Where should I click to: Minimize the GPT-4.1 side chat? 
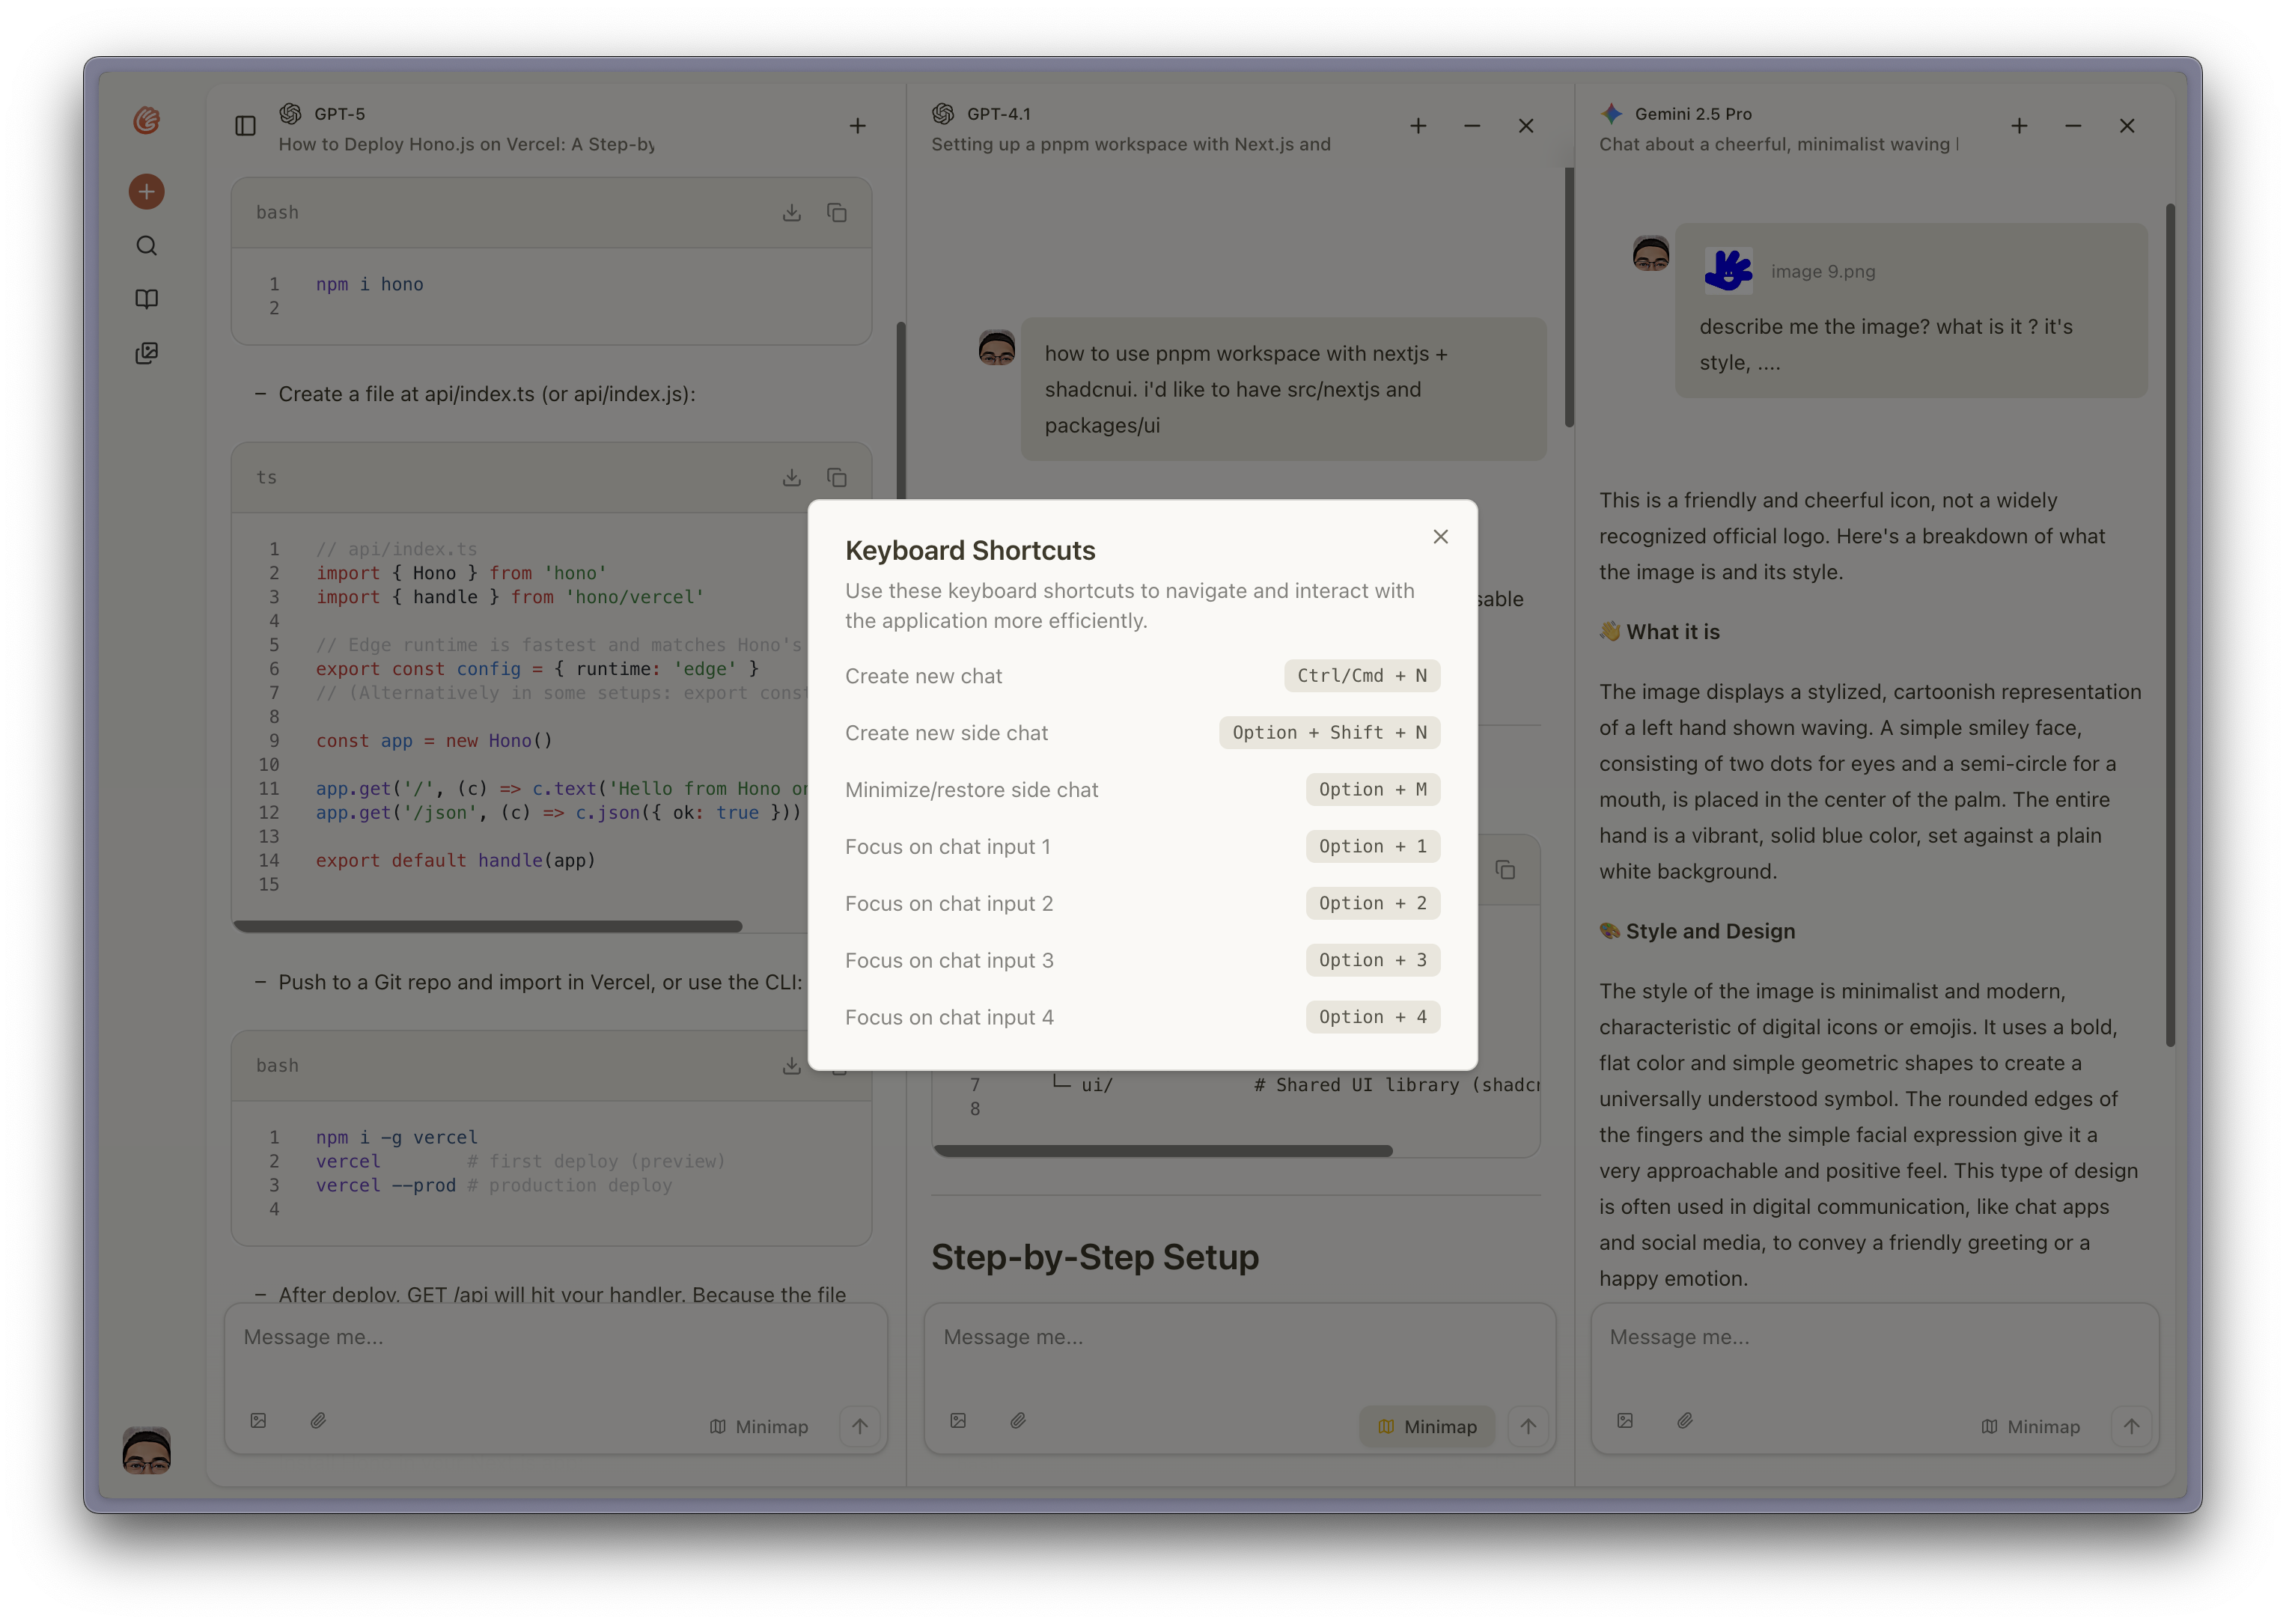point(1471,126)
